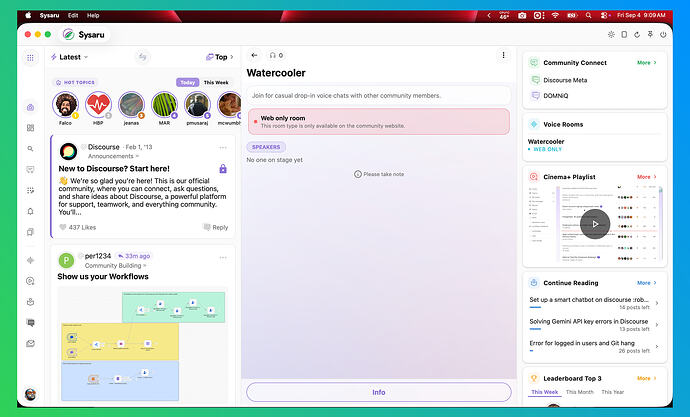Select the This Week hot topics tab
The image size is (690, 417).
click(216, 82)
